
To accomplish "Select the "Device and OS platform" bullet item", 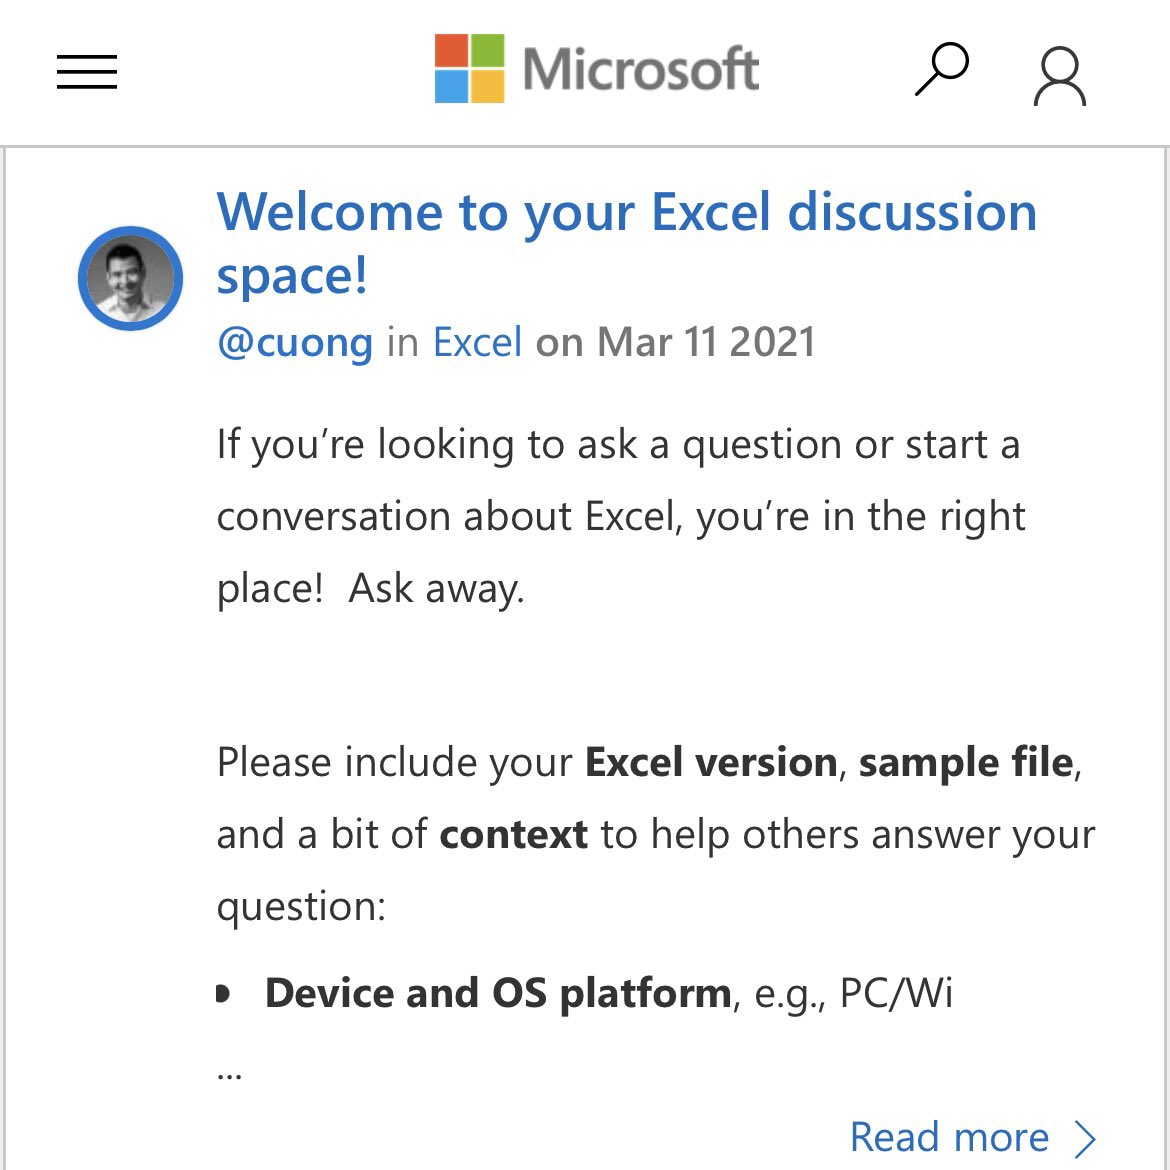I will (609, 994).
